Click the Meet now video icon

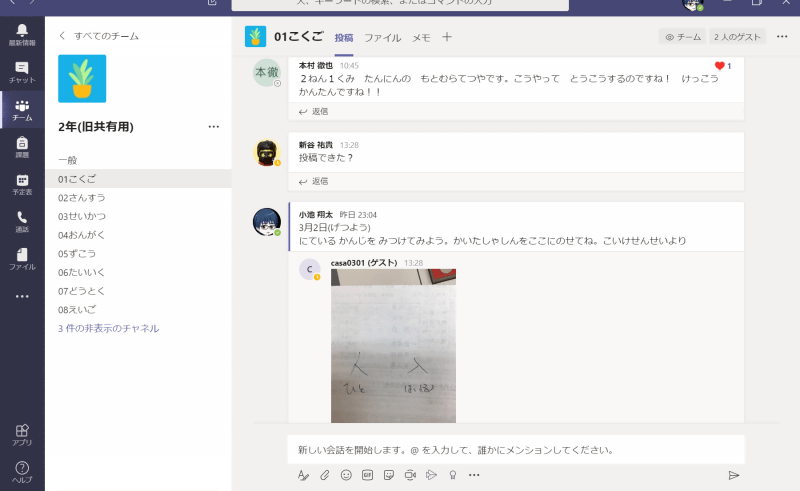(410, 475)
